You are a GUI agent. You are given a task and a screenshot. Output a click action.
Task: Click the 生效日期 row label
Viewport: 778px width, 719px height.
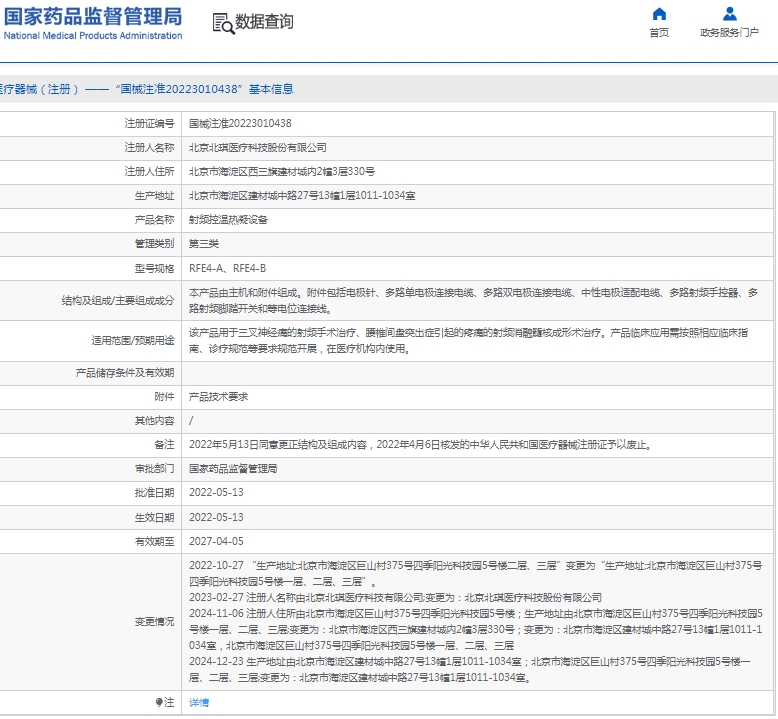(x=154, y=518)
